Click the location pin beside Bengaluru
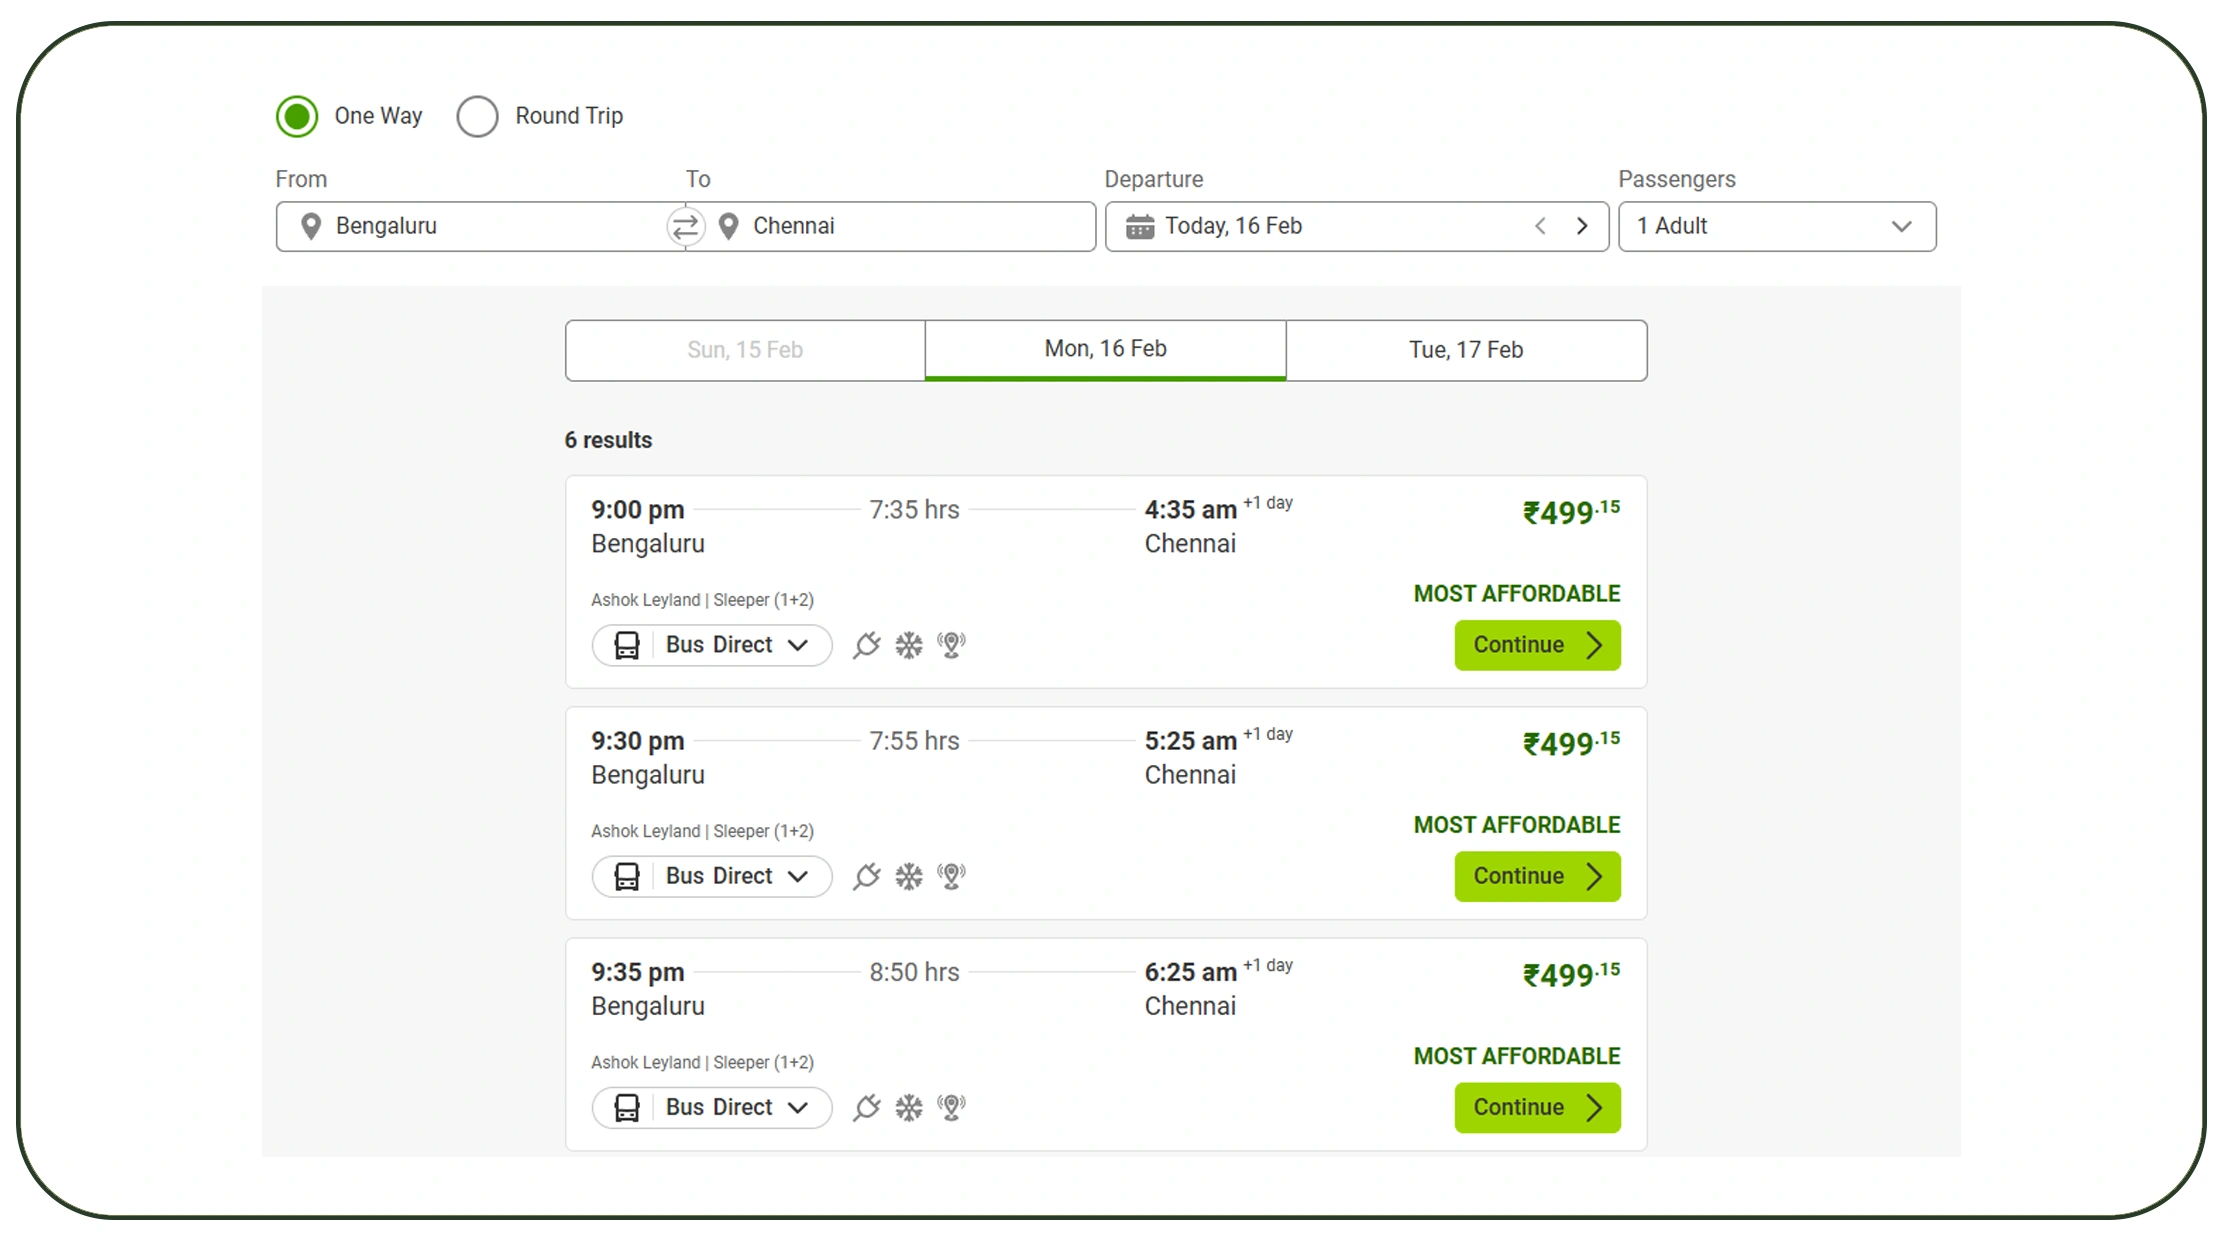Image resolution: width=2223 pixels, height=1240 pixels. (x=310, y=226)
